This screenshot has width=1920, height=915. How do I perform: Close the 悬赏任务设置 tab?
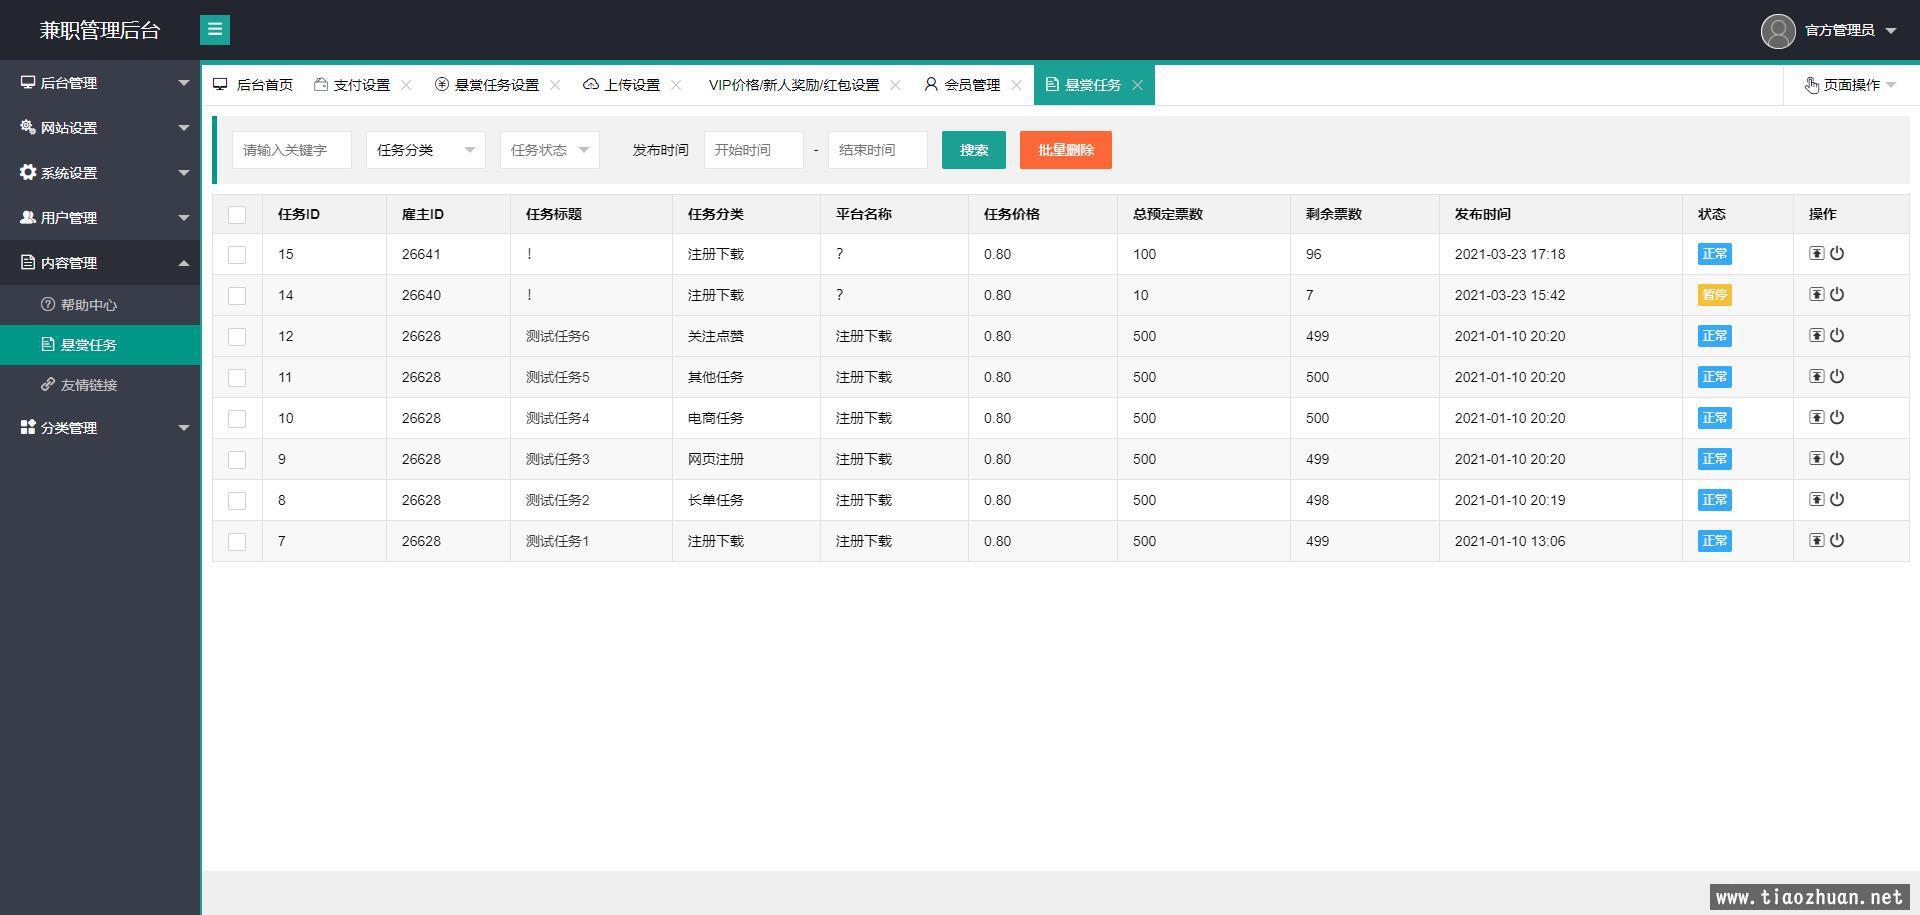coord(555,85)
